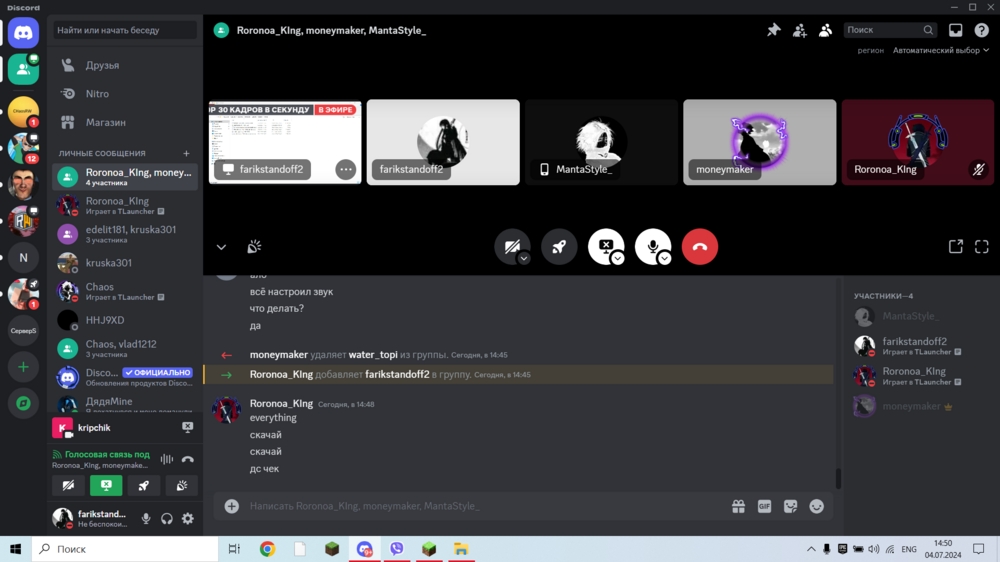View farikstandoff2 in member list
The width and height of the screenshot is (1000, 562).
pyautogui.click(x=918, y=346)
